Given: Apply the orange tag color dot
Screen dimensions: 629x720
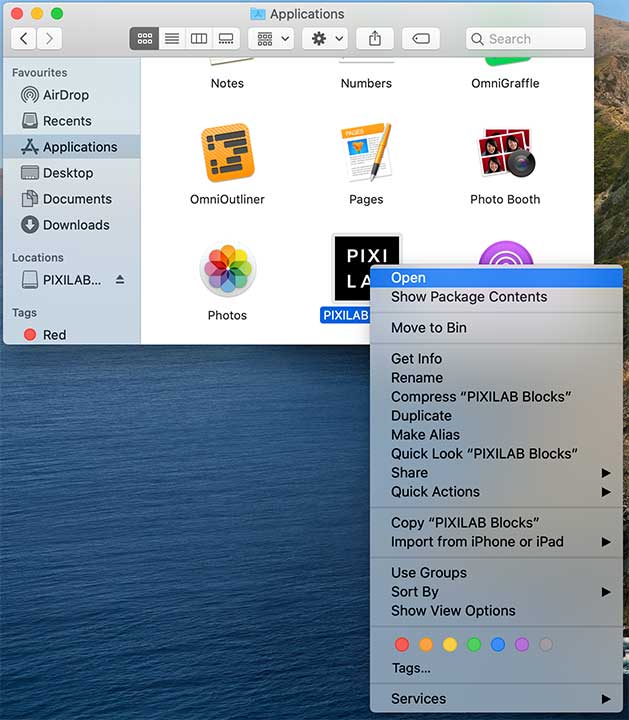Looking at the screenshot, I should pyautogui.click(x=426, y=644).
